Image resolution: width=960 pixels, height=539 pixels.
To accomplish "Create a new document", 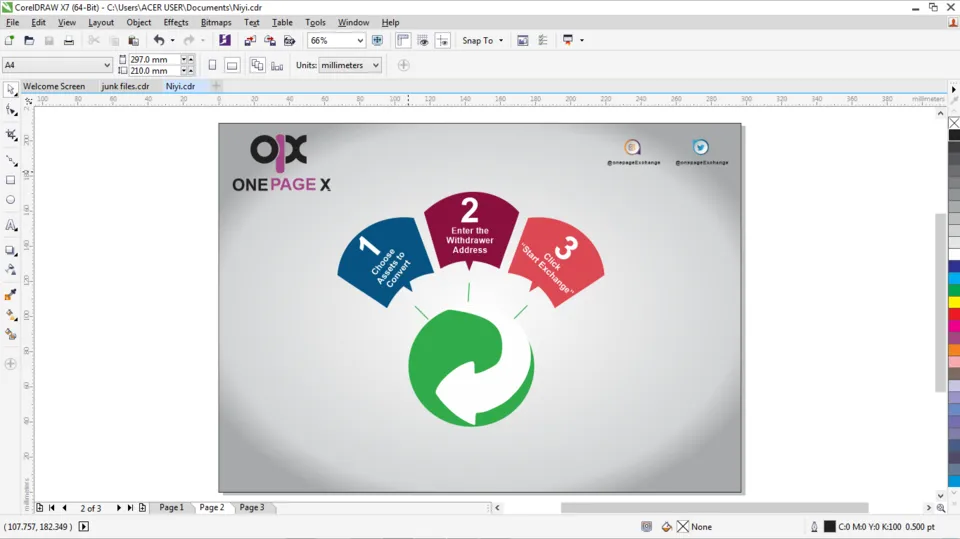I will pos(9,40).
